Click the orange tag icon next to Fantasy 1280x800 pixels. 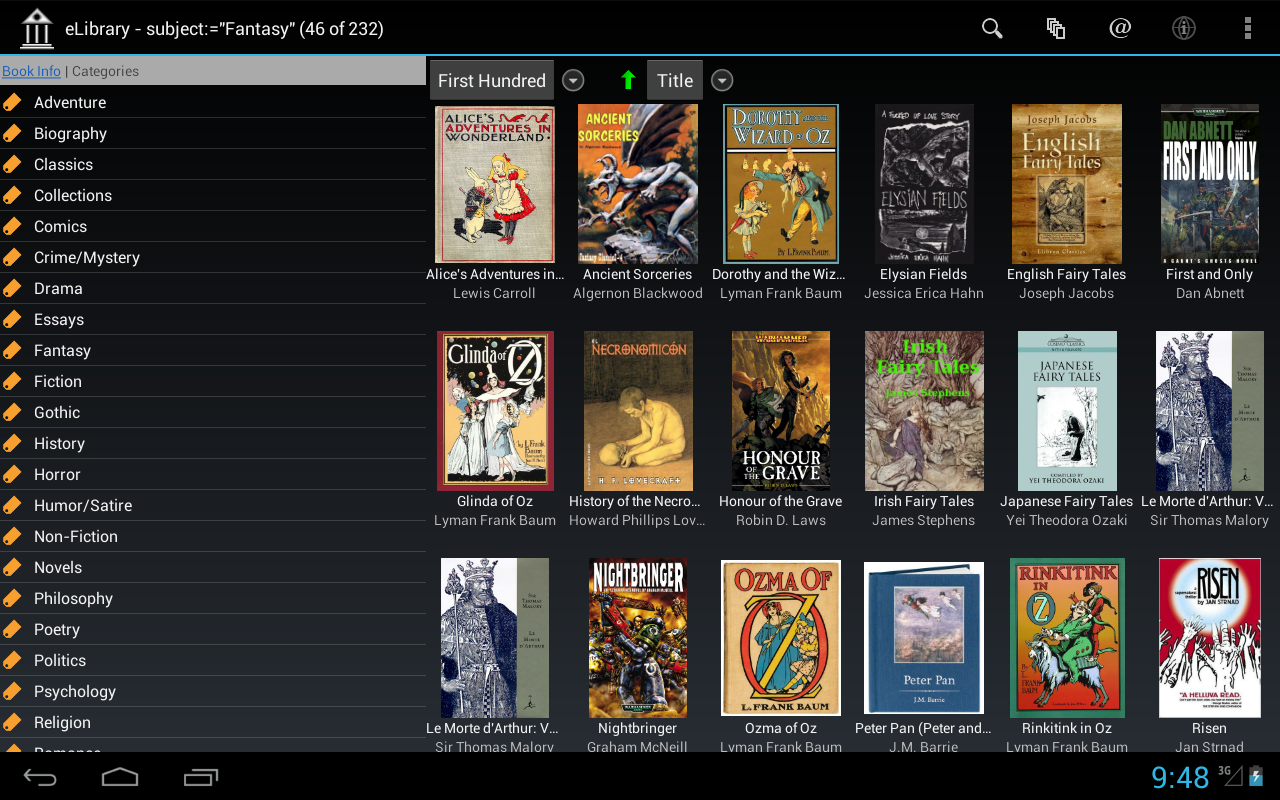pos(13,350)
